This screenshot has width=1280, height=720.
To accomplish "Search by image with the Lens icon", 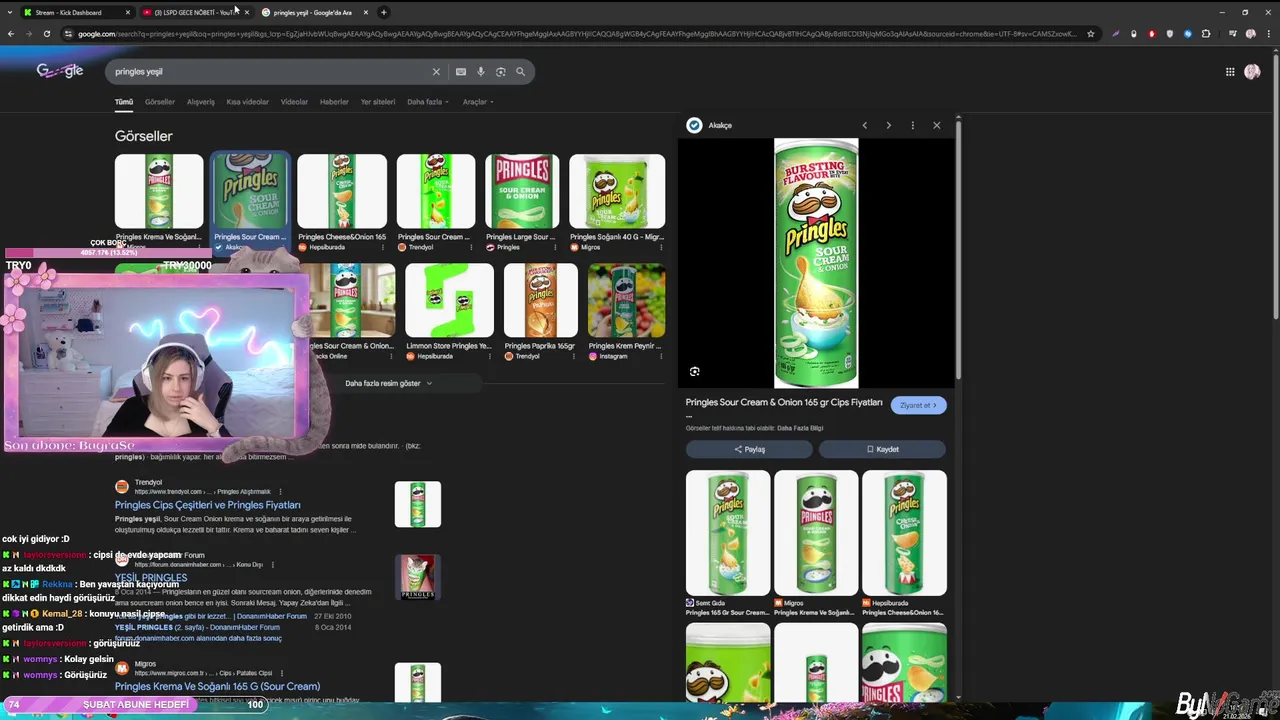I will click(x=501, y=72).
